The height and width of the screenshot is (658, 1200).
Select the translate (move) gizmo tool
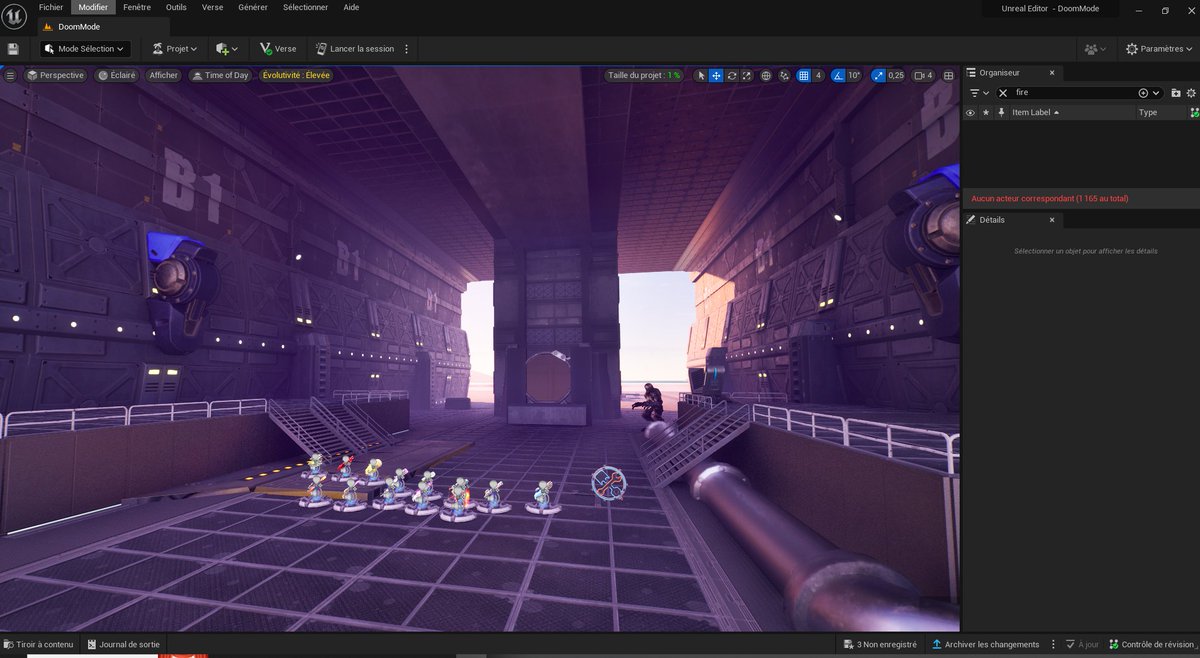click(716, 75)
